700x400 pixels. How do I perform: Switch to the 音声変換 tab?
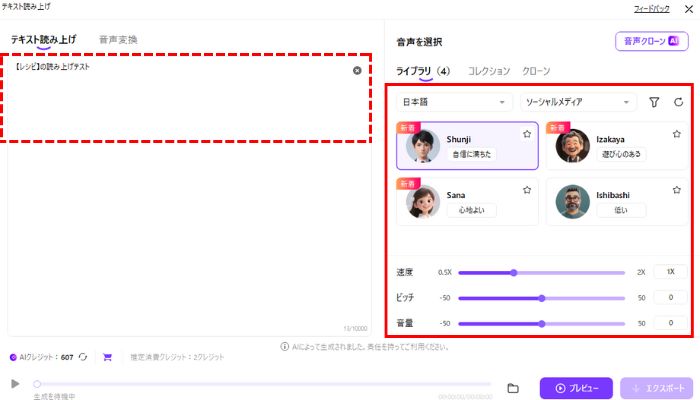(118, 40)
